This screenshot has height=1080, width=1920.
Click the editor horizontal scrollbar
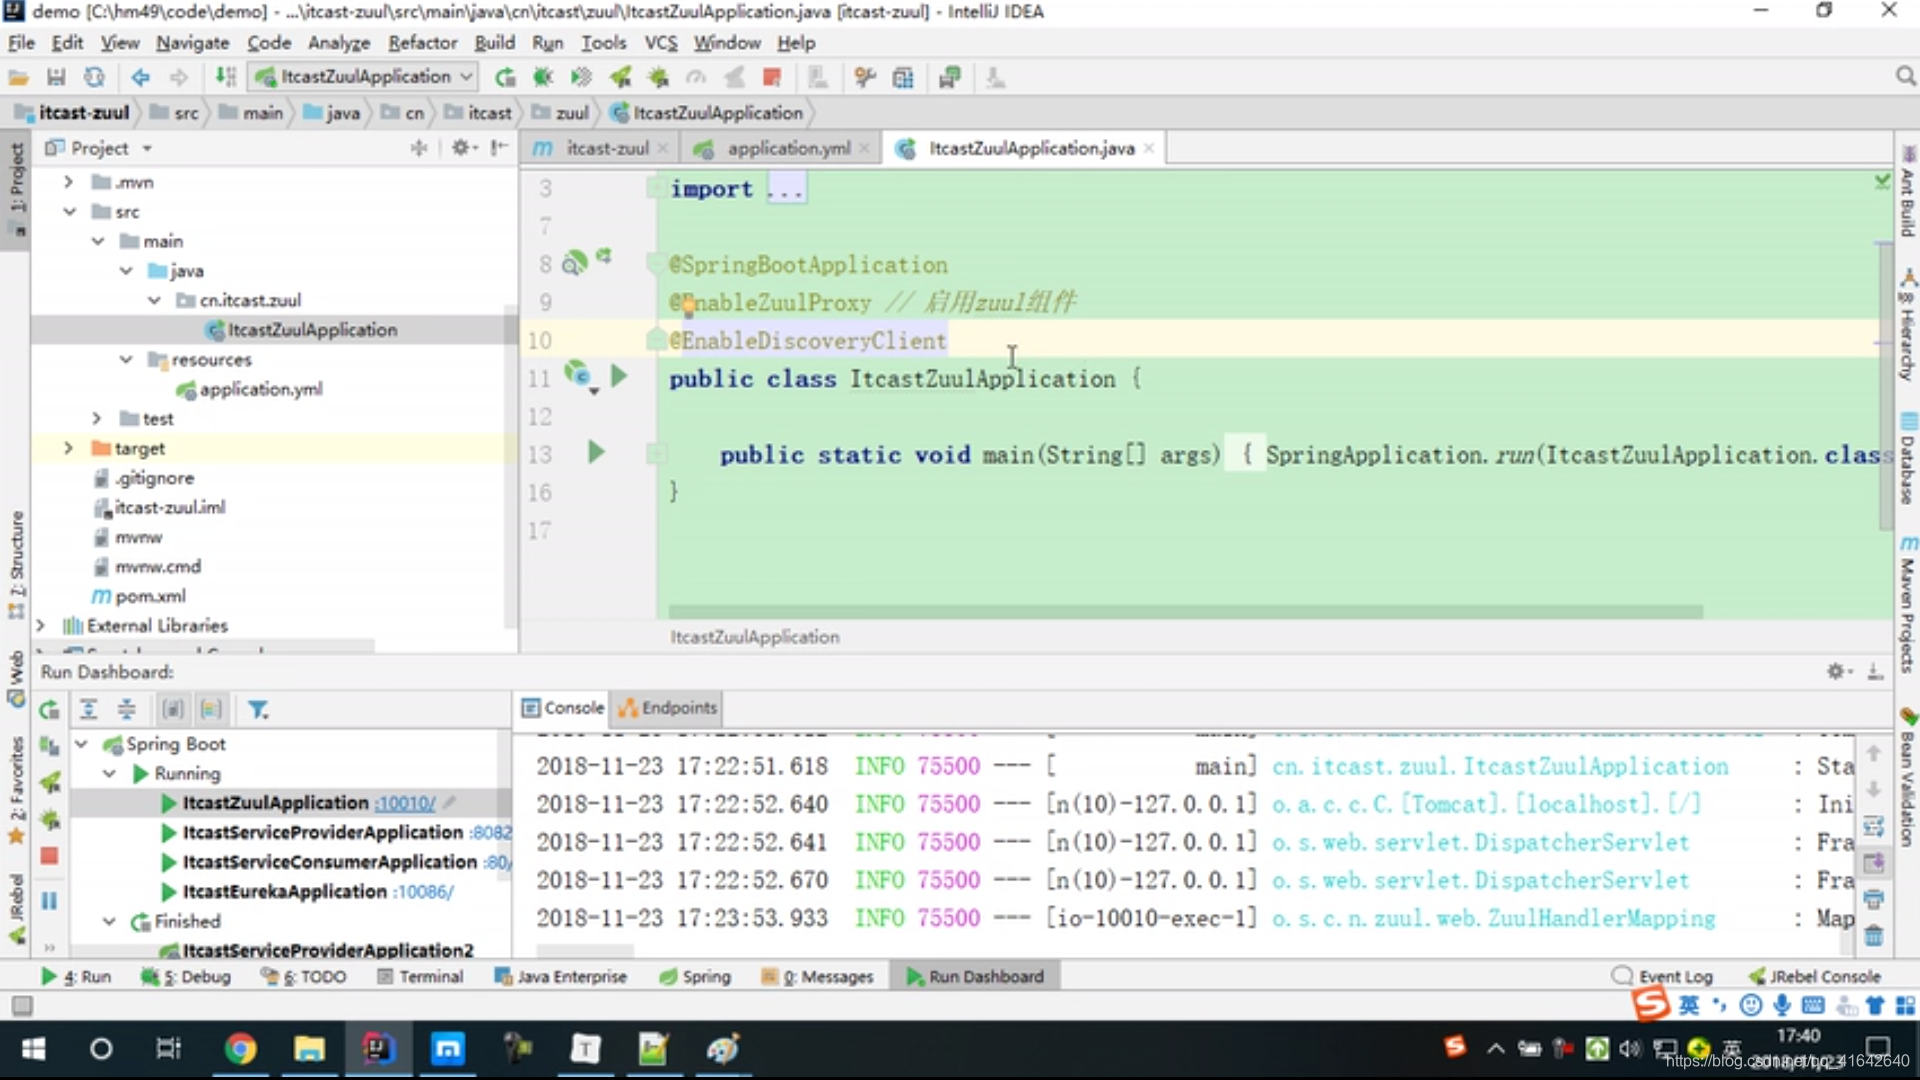pyautogui.click(x=1185, y=611)
